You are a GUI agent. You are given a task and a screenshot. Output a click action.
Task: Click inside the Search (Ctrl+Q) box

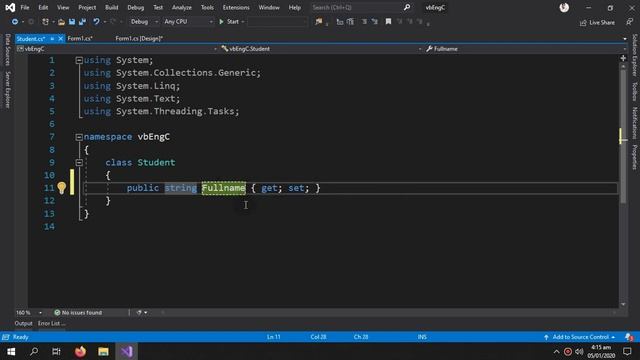[x=357, y=7]
